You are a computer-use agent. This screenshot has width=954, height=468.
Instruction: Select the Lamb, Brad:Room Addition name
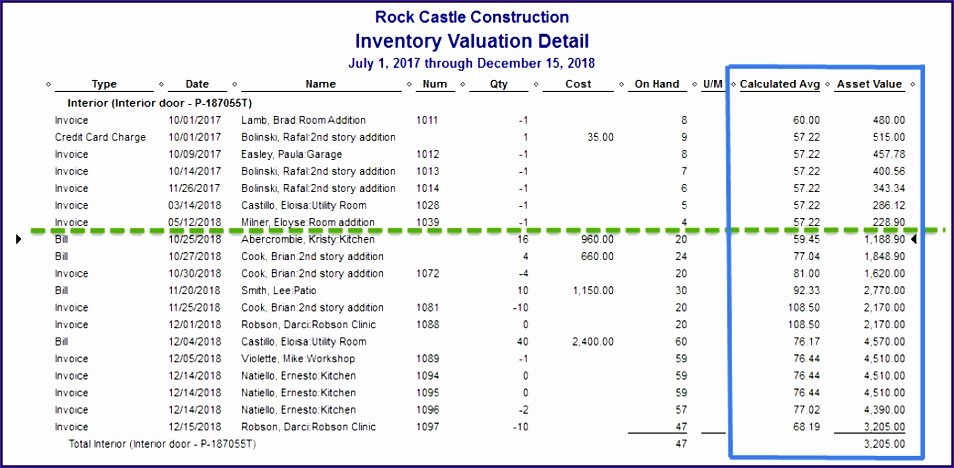point(304,120)
